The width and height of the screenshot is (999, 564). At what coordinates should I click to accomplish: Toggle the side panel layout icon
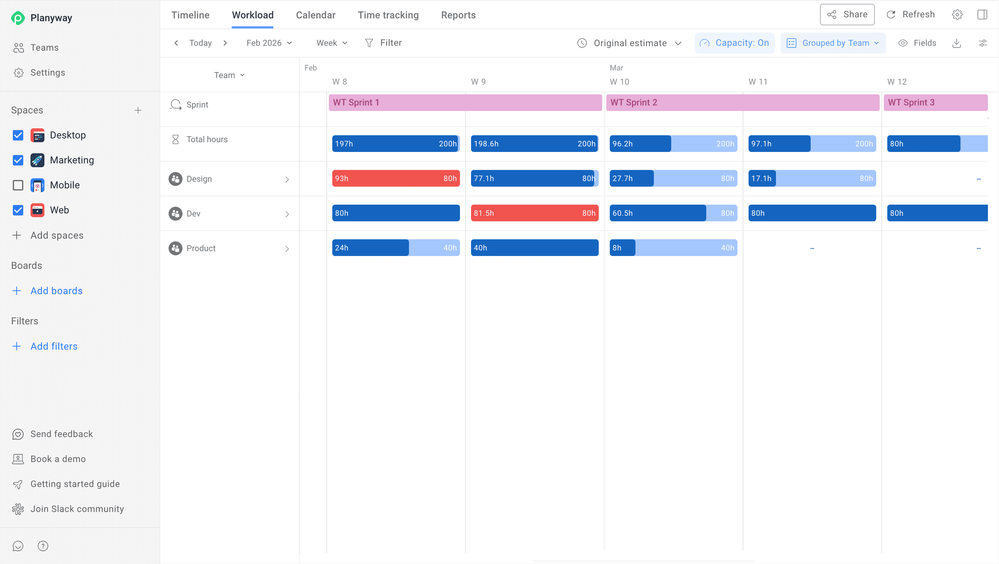[982, 15]
